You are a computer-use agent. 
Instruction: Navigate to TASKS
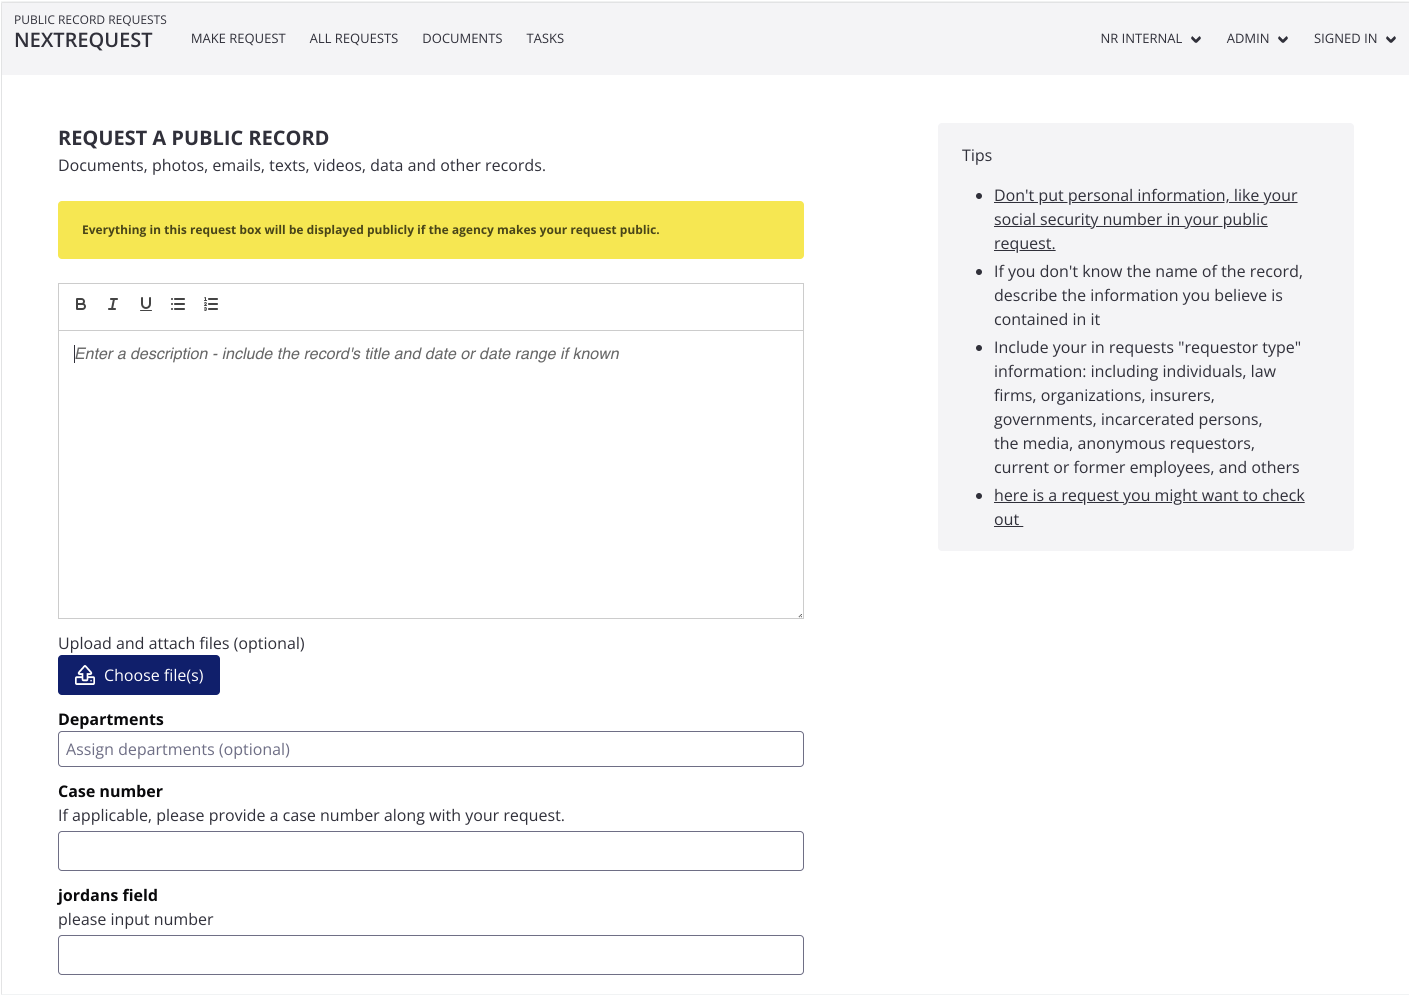pyautogui.click(x=545, y=38)
